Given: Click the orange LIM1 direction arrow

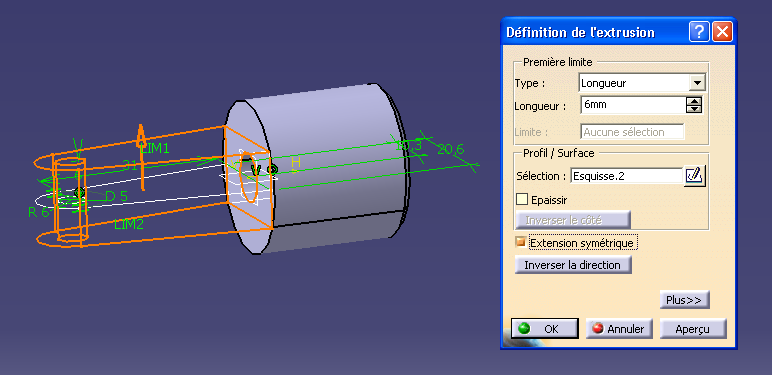Looking at the screenshot, I should click(x=141, y=156).
